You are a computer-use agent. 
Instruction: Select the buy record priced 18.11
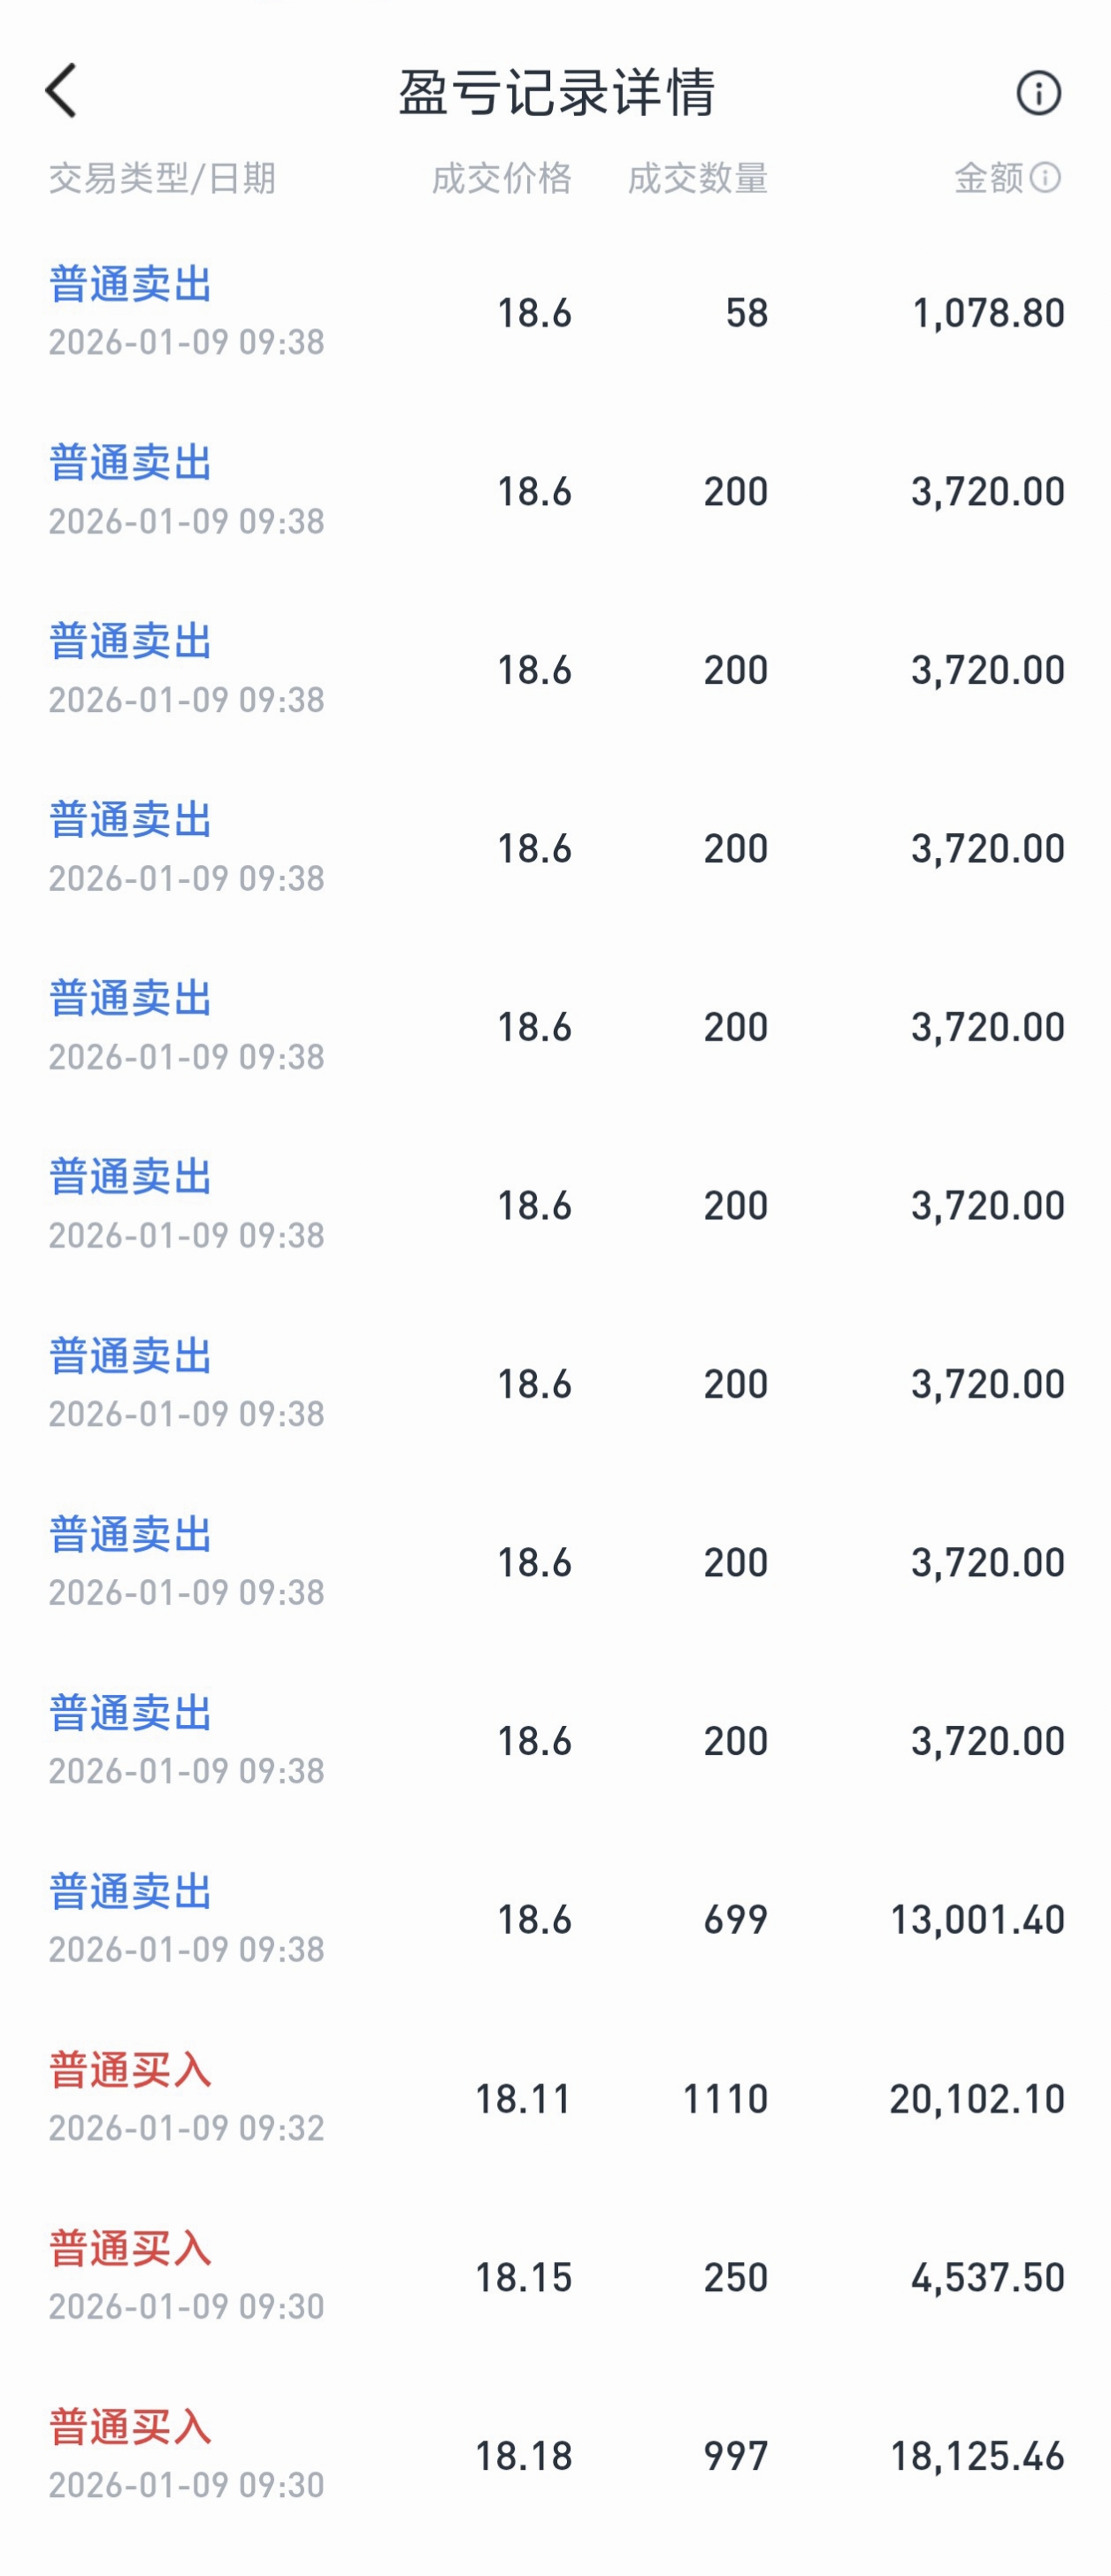coord(523,2099)
